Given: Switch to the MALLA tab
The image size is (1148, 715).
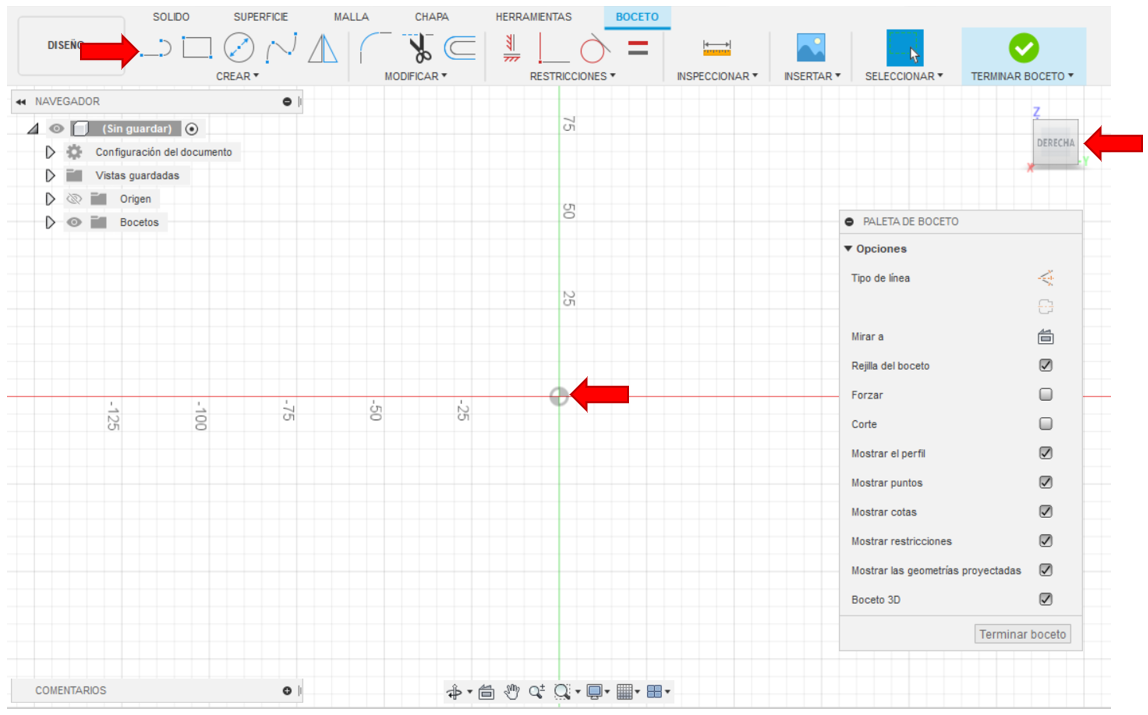Looking at the screenshot, I should point(351,17).
